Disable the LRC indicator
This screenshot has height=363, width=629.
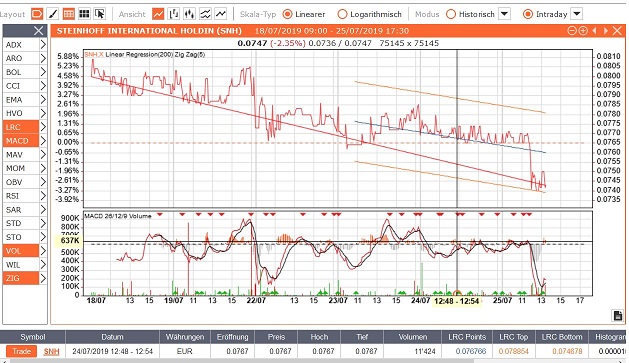click(21, 127)
